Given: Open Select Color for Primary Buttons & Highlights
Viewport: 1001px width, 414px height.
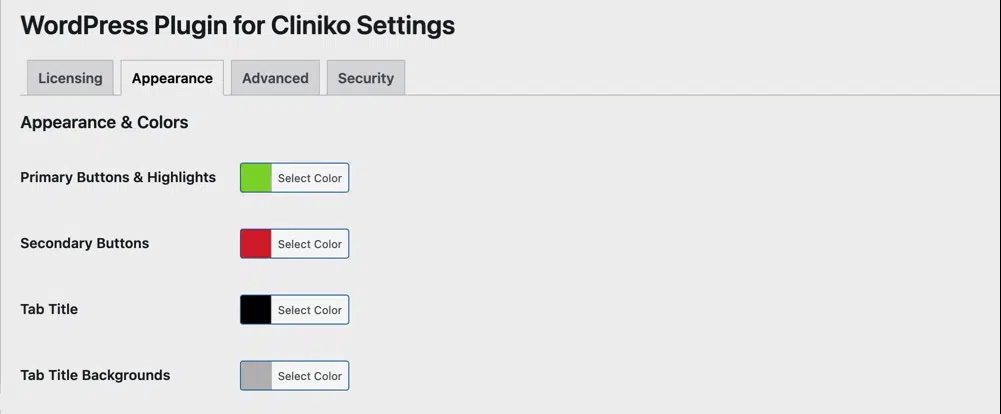Looking at the screenshot, I should (x=310, y=178).
